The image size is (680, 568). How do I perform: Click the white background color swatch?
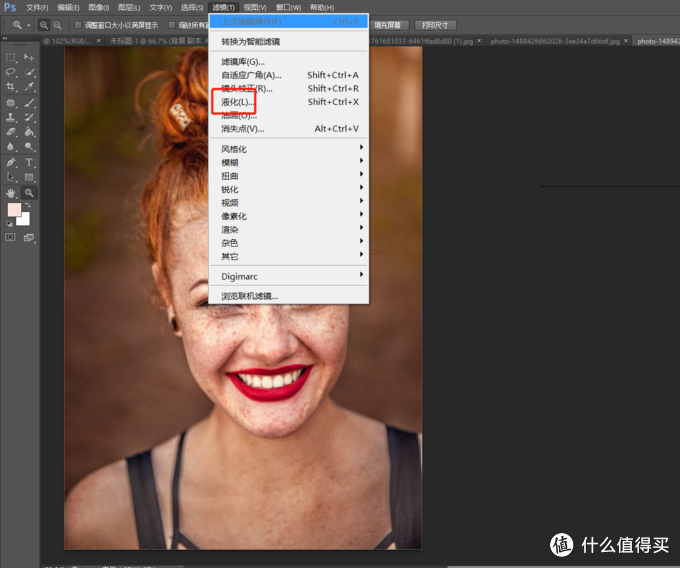[25, 220]
